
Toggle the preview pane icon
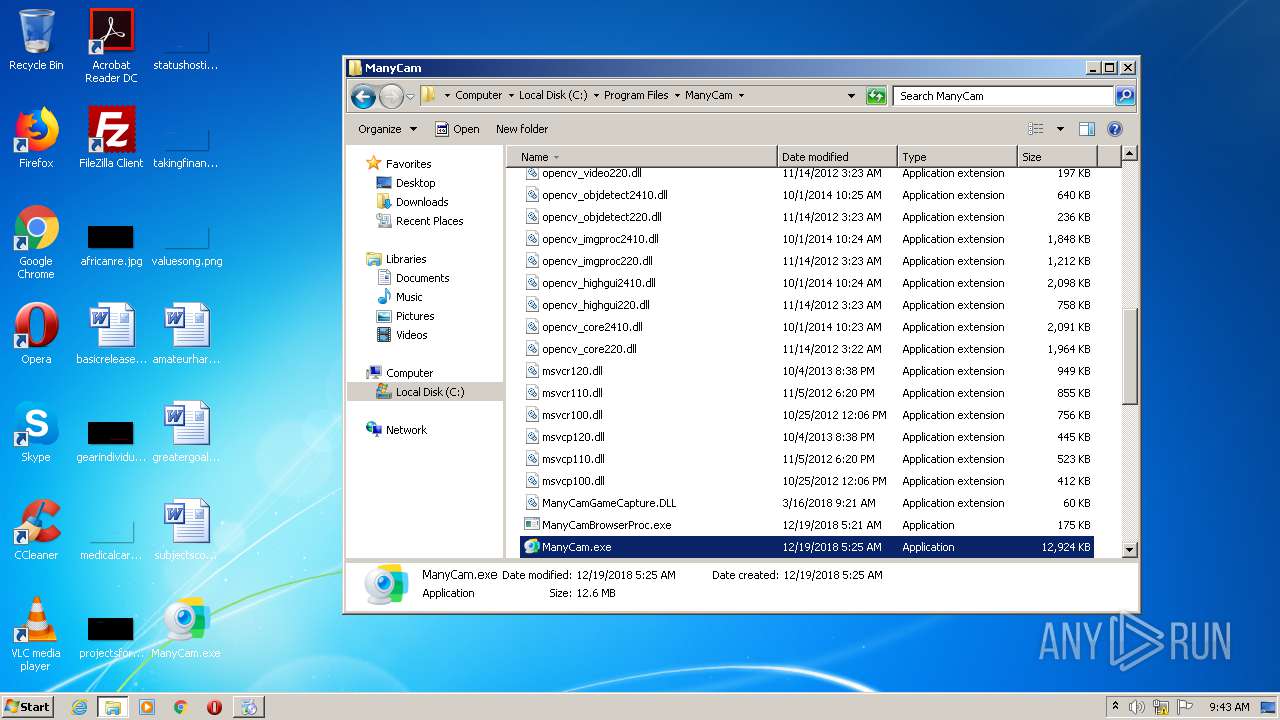[x=1087, y=129]
